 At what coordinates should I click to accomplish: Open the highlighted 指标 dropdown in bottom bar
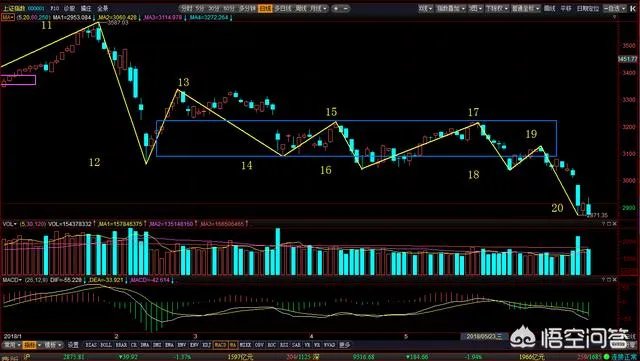pos(33,345)
